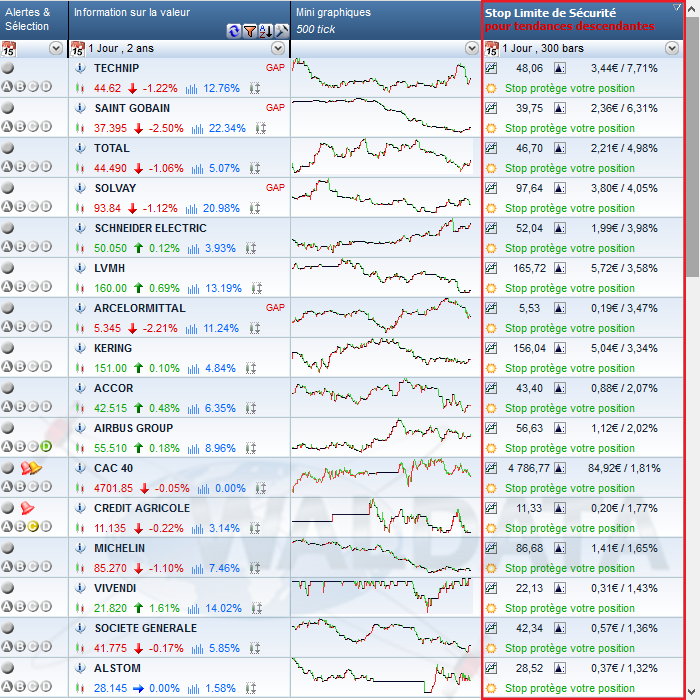700x700 pixels.
Task: Open the tools wrench icon in header
Action: 282,31
